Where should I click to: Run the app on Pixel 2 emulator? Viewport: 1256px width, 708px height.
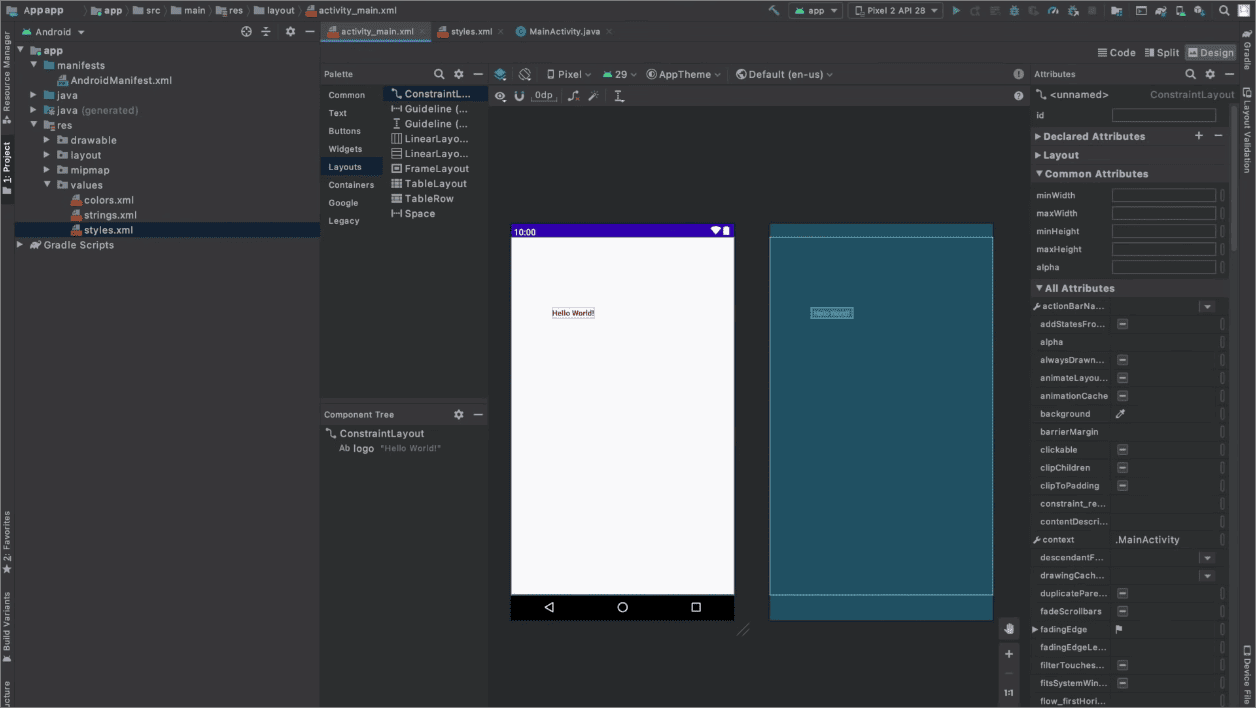point(956,10)
